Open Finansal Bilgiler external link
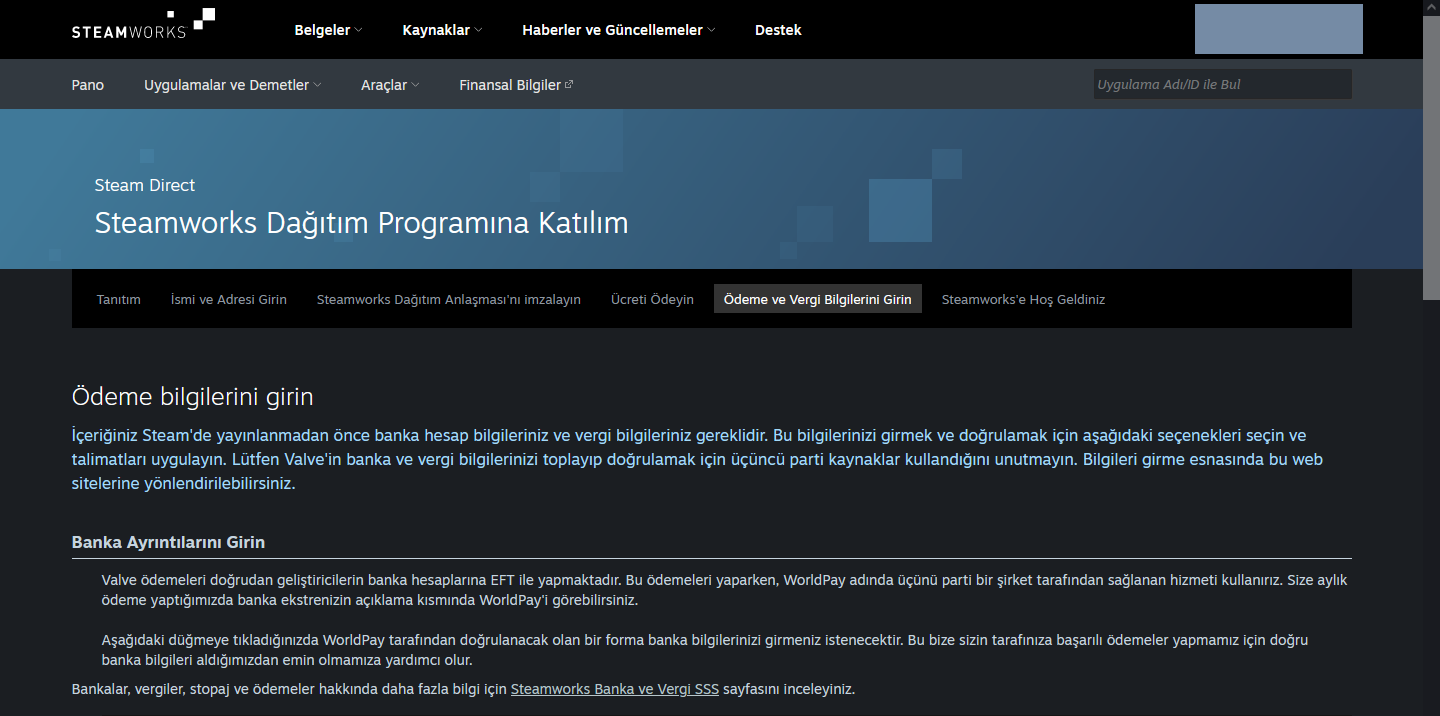The image size is (1440, 716). point(516,85)
